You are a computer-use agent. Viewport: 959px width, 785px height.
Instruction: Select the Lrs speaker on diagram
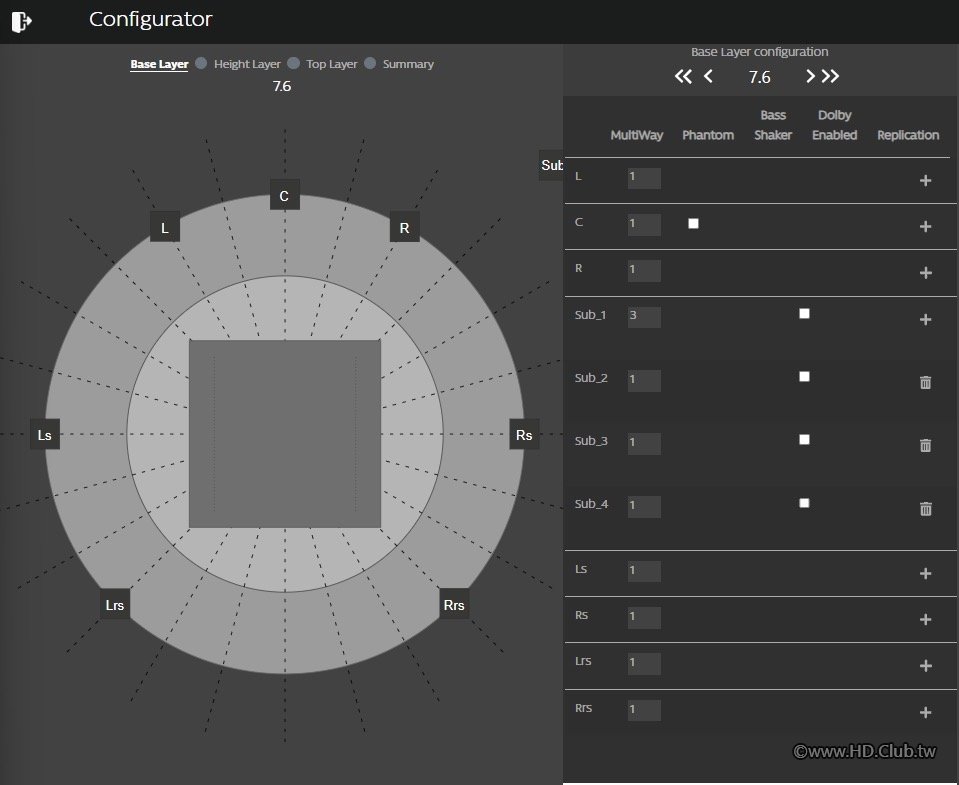pyautogui.click(x=115, y=605)
